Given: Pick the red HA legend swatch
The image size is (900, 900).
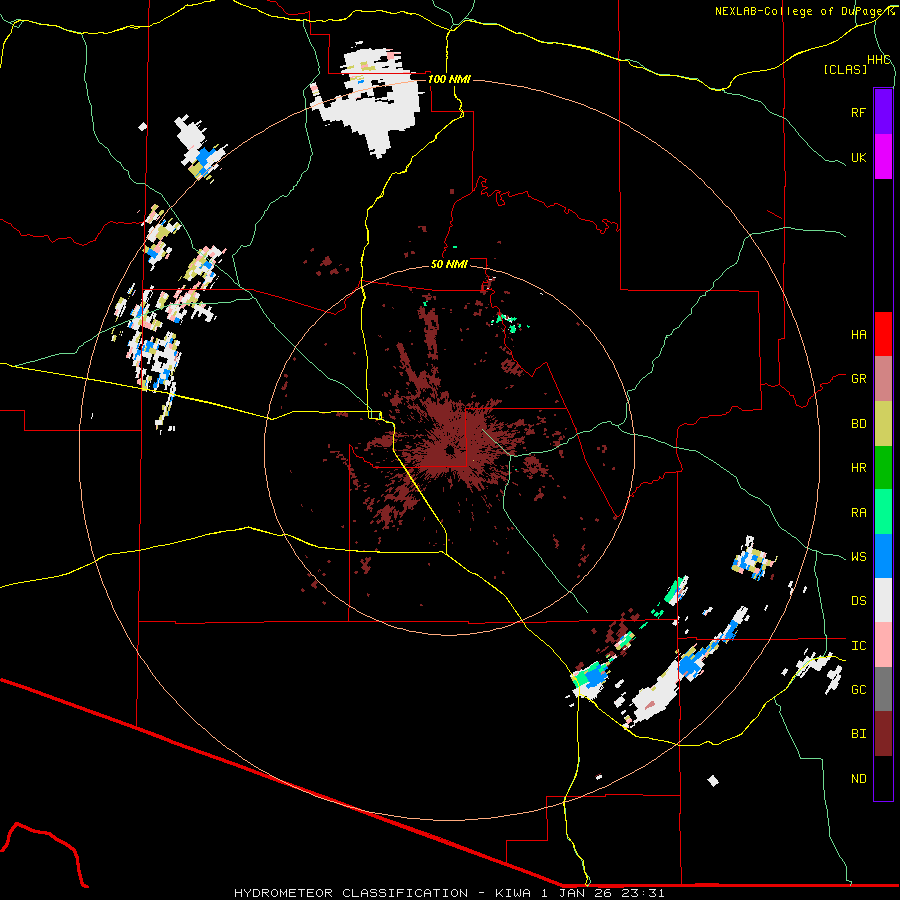Looking at the screenshot, I should click(x=883, y=334).
